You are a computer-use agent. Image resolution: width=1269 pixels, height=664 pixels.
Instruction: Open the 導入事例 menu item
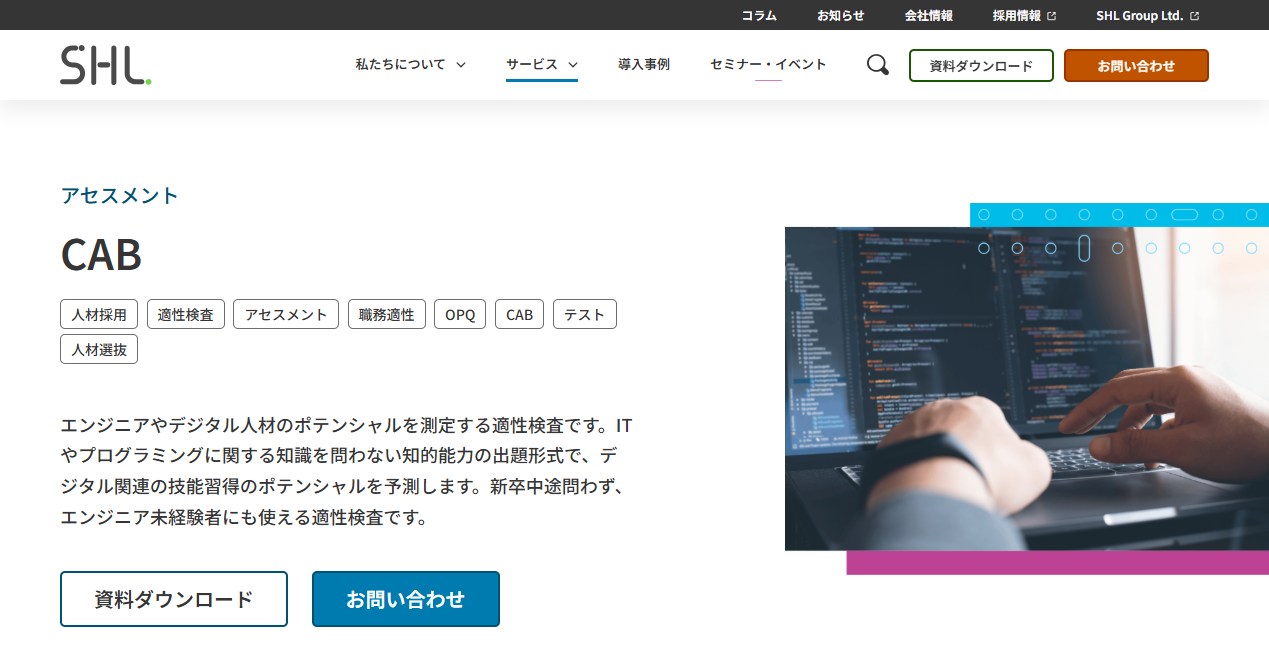643,65
